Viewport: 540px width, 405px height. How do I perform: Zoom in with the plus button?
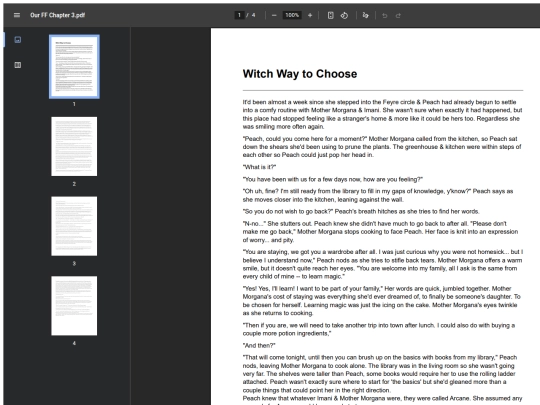[310, 15]
